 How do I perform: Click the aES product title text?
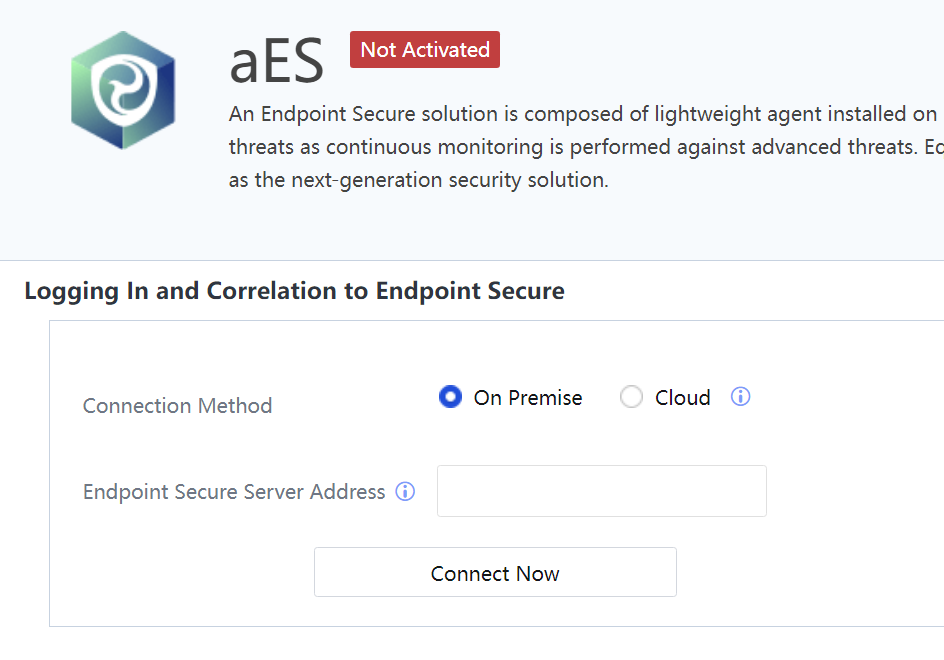[277, 62]
